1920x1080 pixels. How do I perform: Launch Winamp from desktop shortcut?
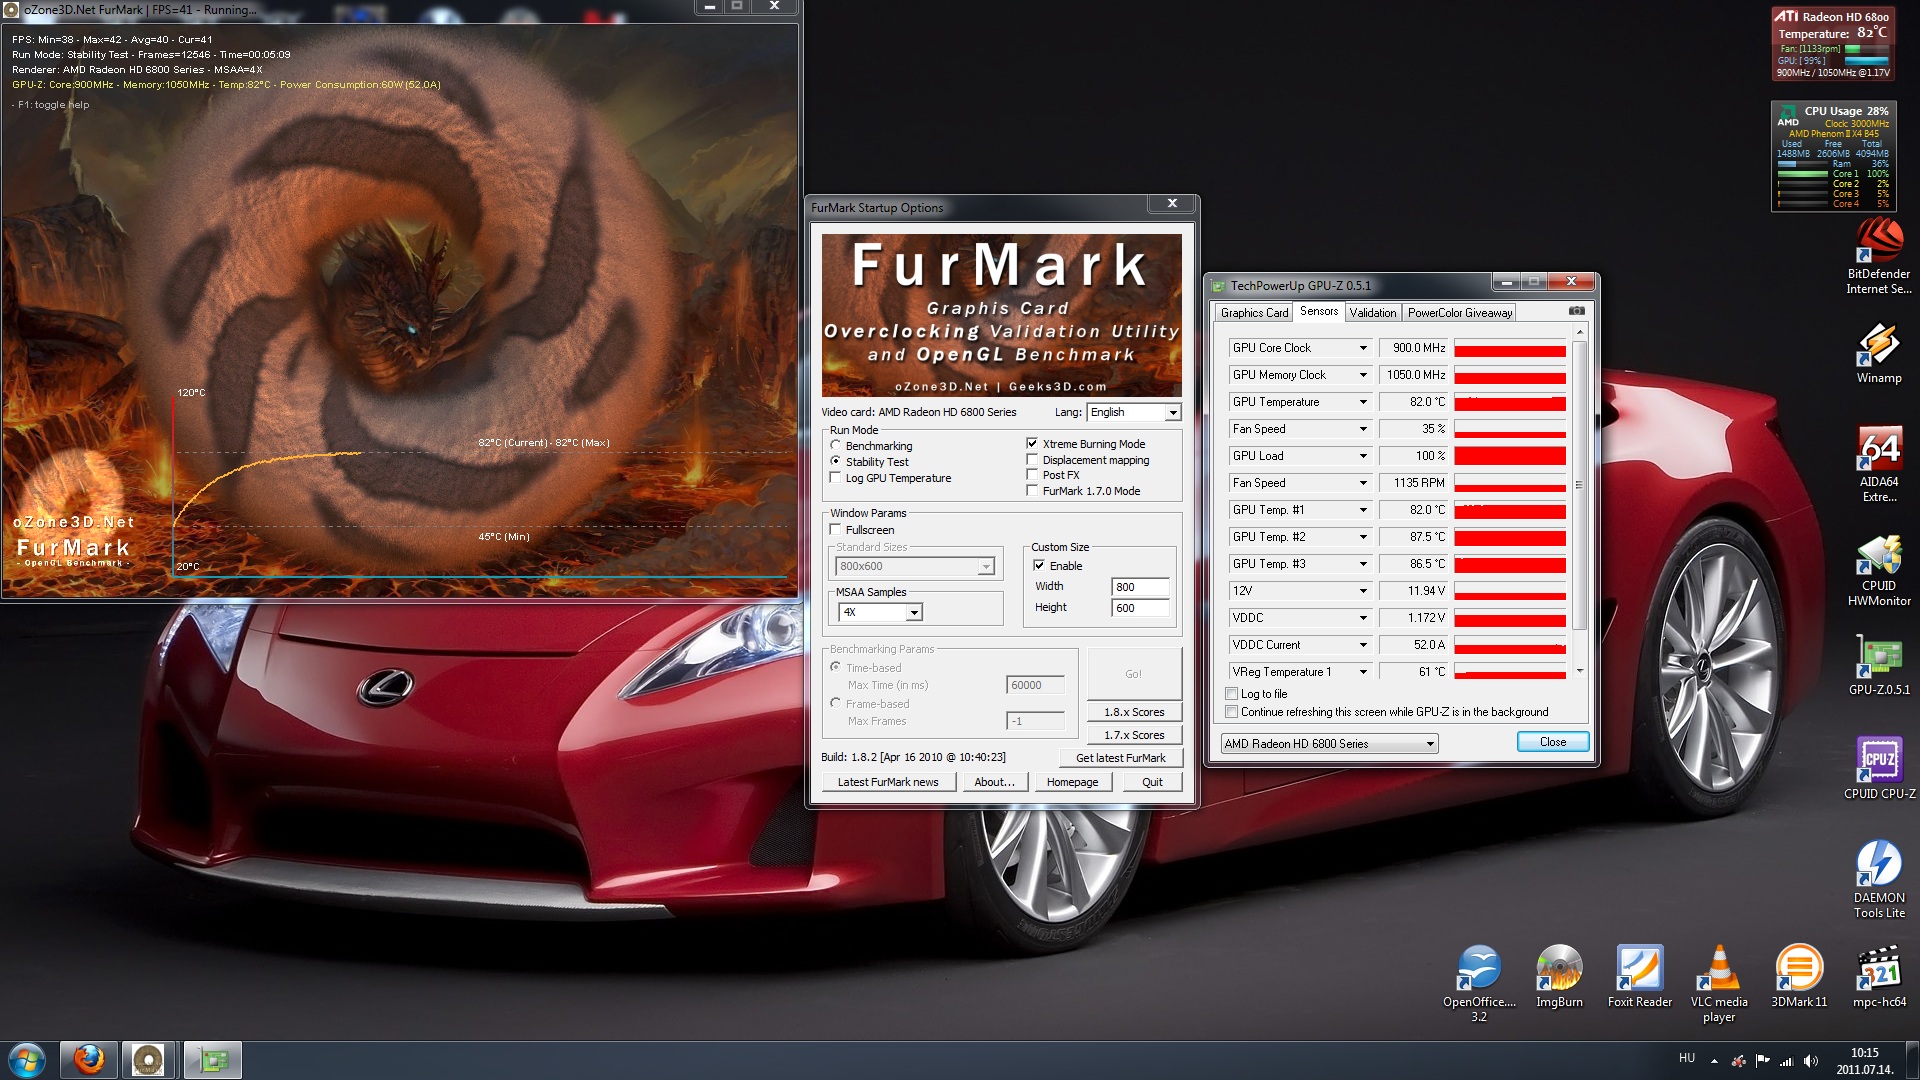pos(1879,354)
